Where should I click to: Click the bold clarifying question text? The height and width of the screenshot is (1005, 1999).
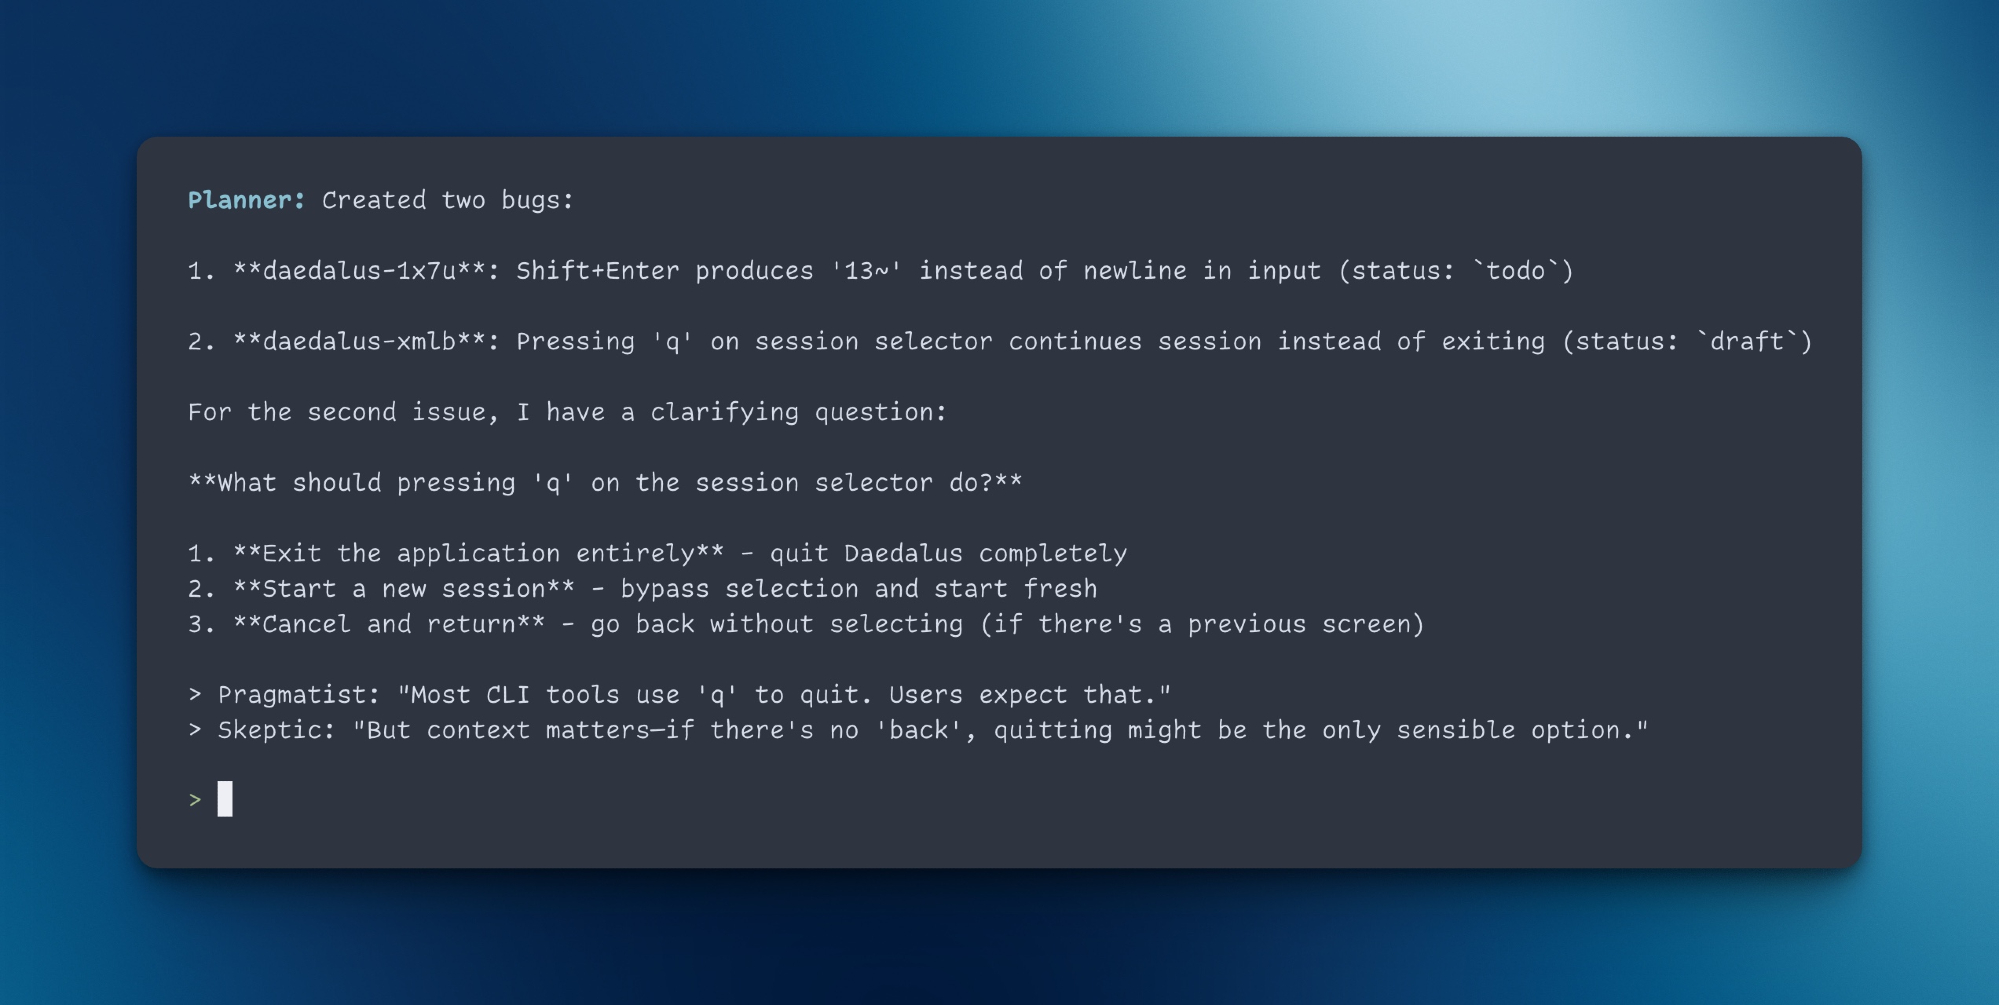(x=605, y=483)
